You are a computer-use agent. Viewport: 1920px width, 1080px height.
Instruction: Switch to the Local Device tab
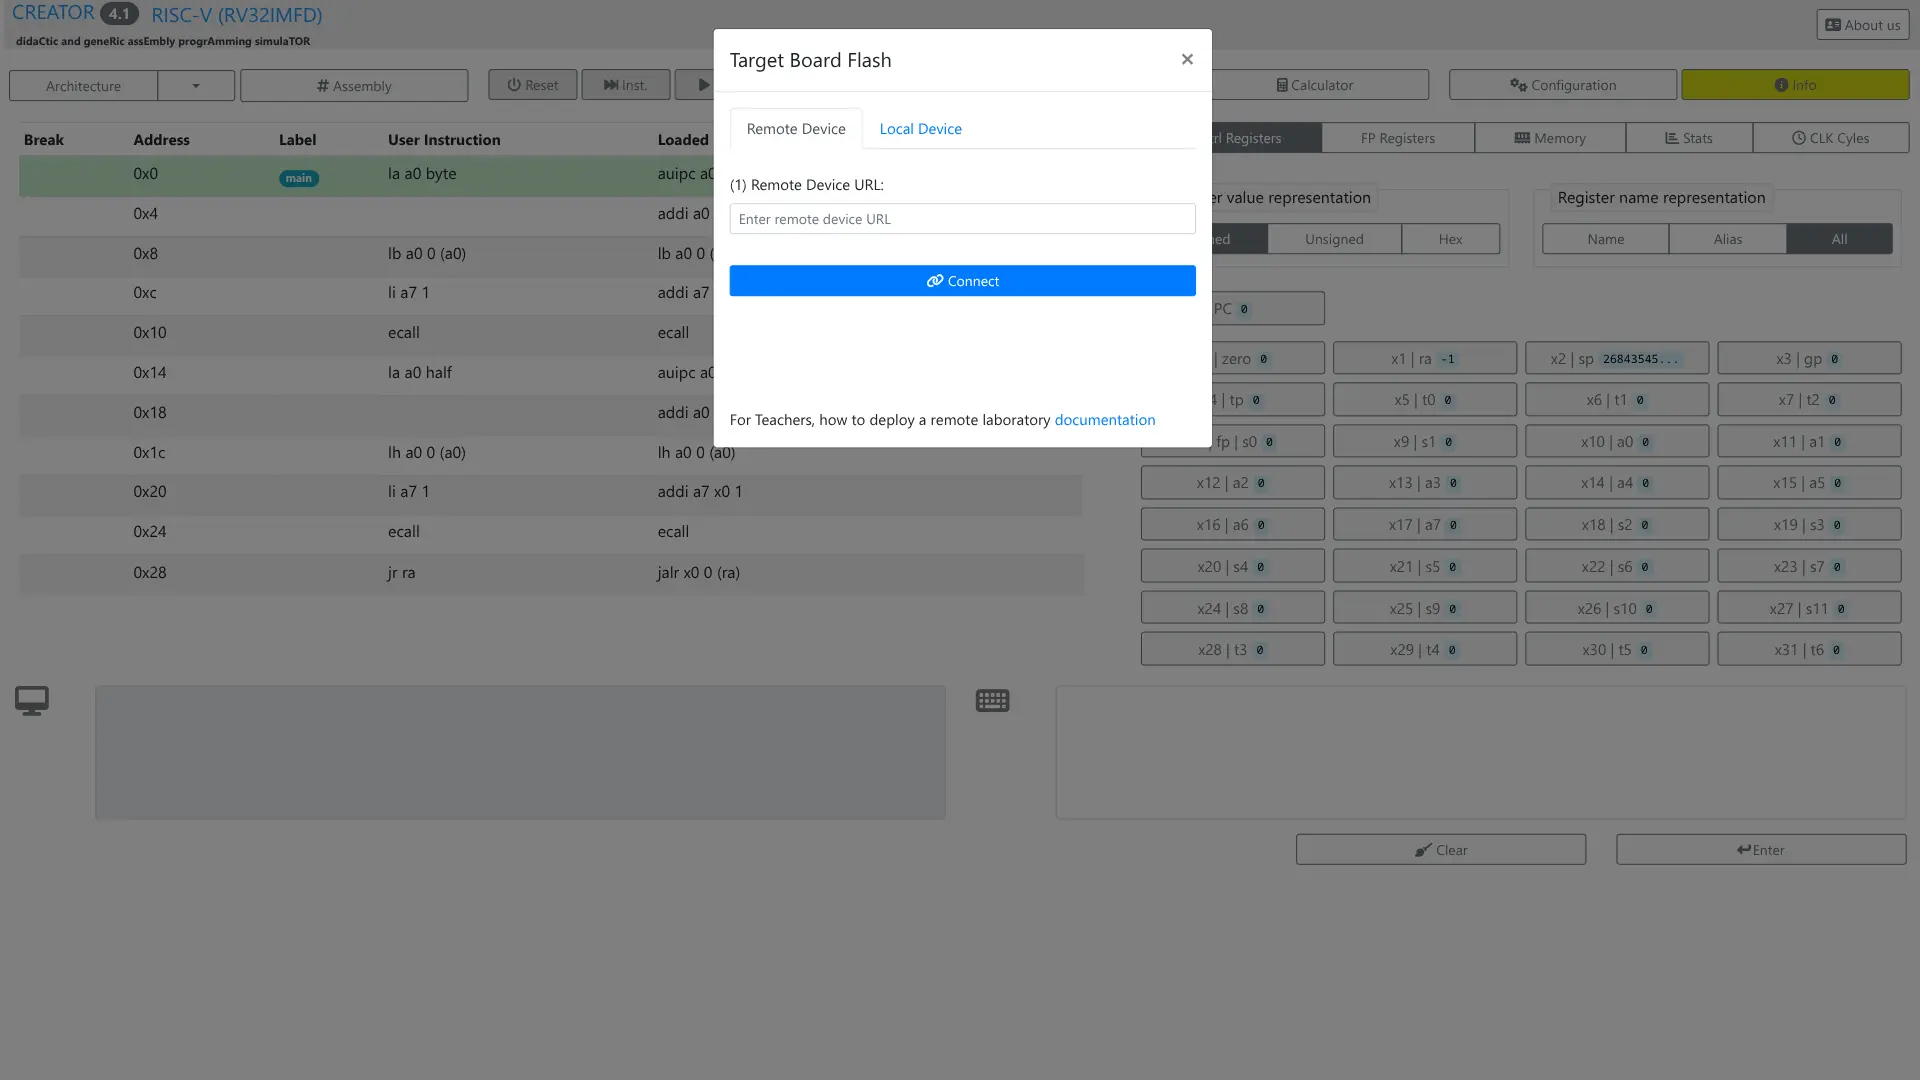(920, 129)
